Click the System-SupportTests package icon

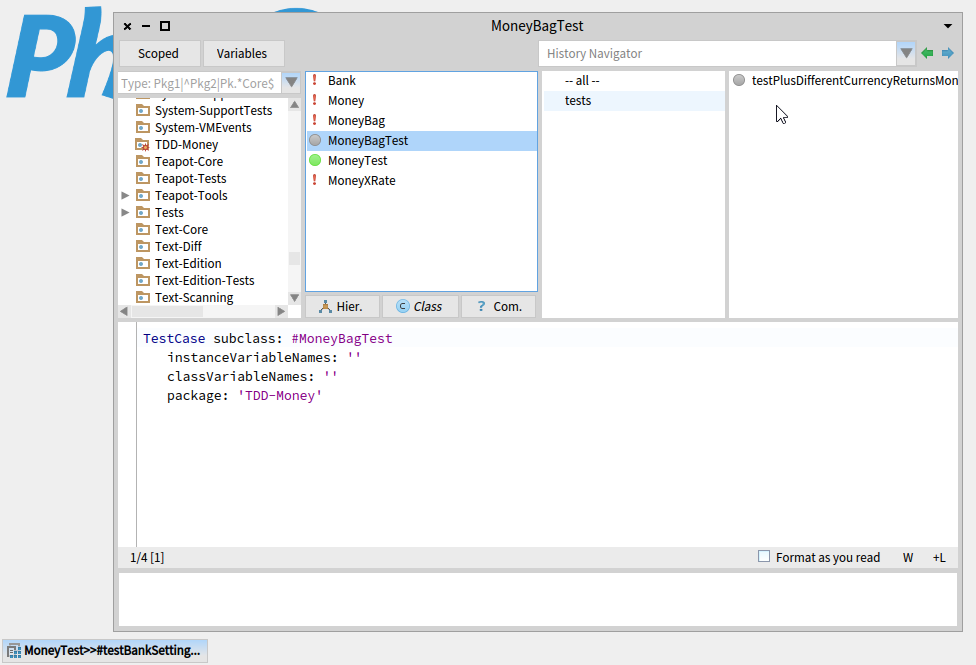[143, 110]
